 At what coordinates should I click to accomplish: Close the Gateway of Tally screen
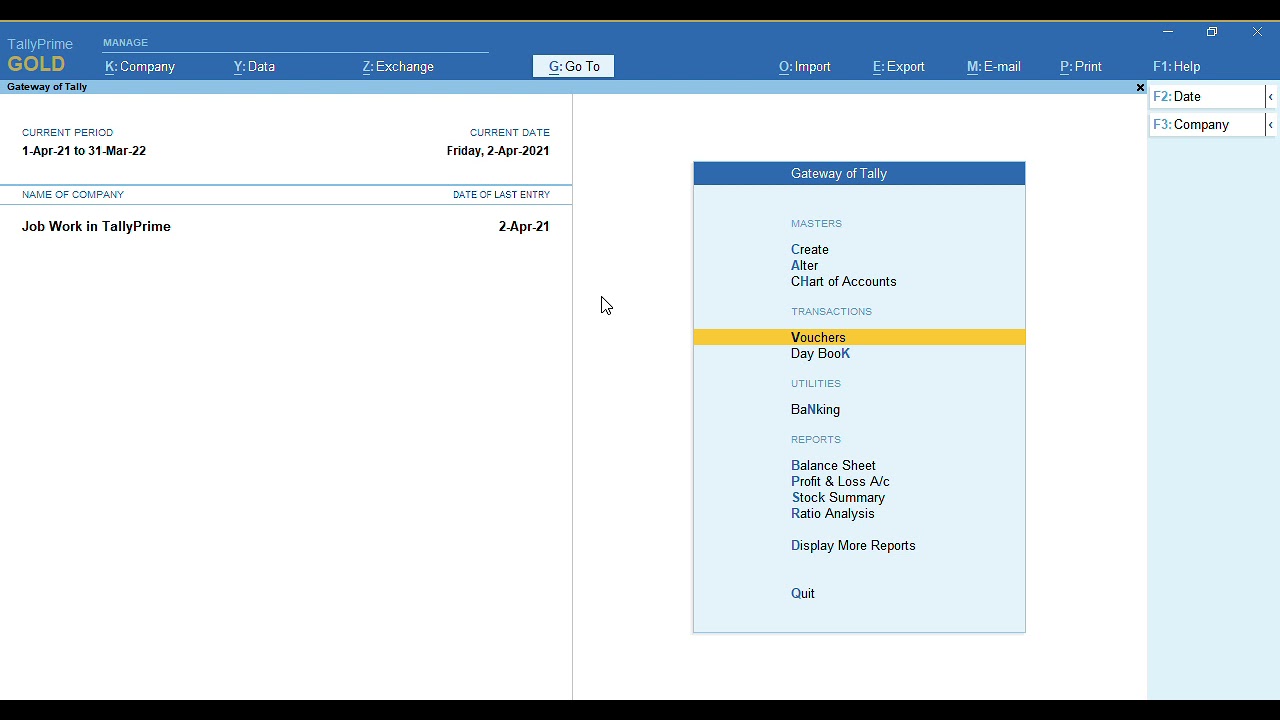pos(1140,88)
